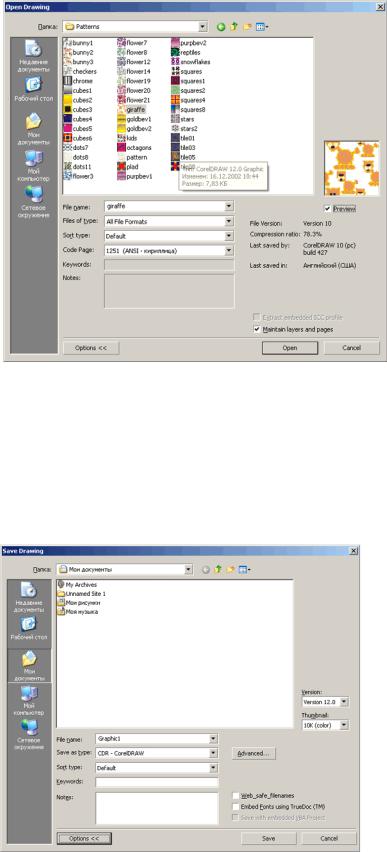The width and height of the screenshot is (387, 852).
Task: Select the reptiles pattern file
Action: [x=186, y=52]
